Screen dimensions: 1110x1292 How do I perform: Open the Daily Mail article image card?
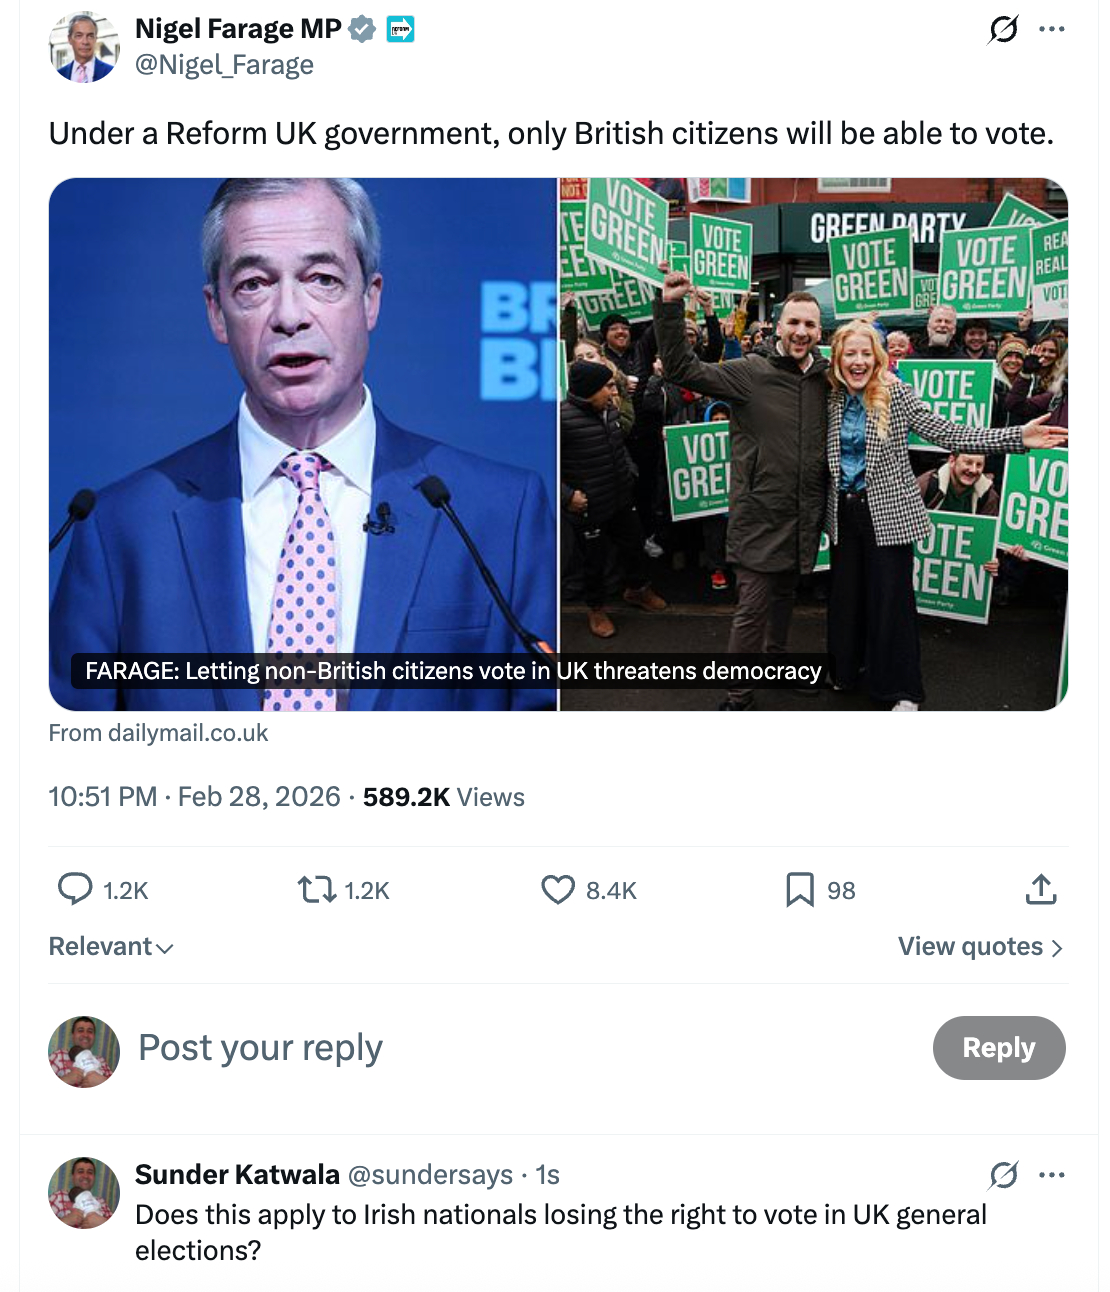[x=558, y=444]
